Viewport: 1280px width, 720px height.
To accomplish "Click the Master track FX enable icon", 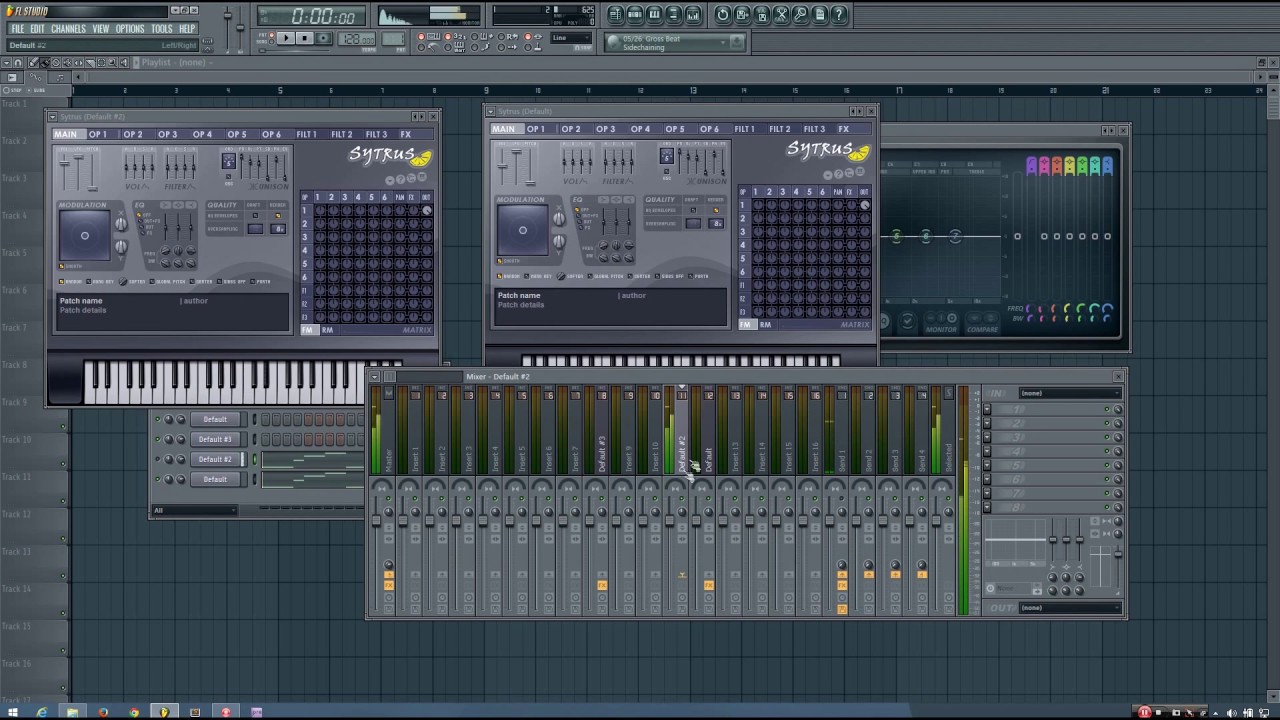I will click(389, 585).
